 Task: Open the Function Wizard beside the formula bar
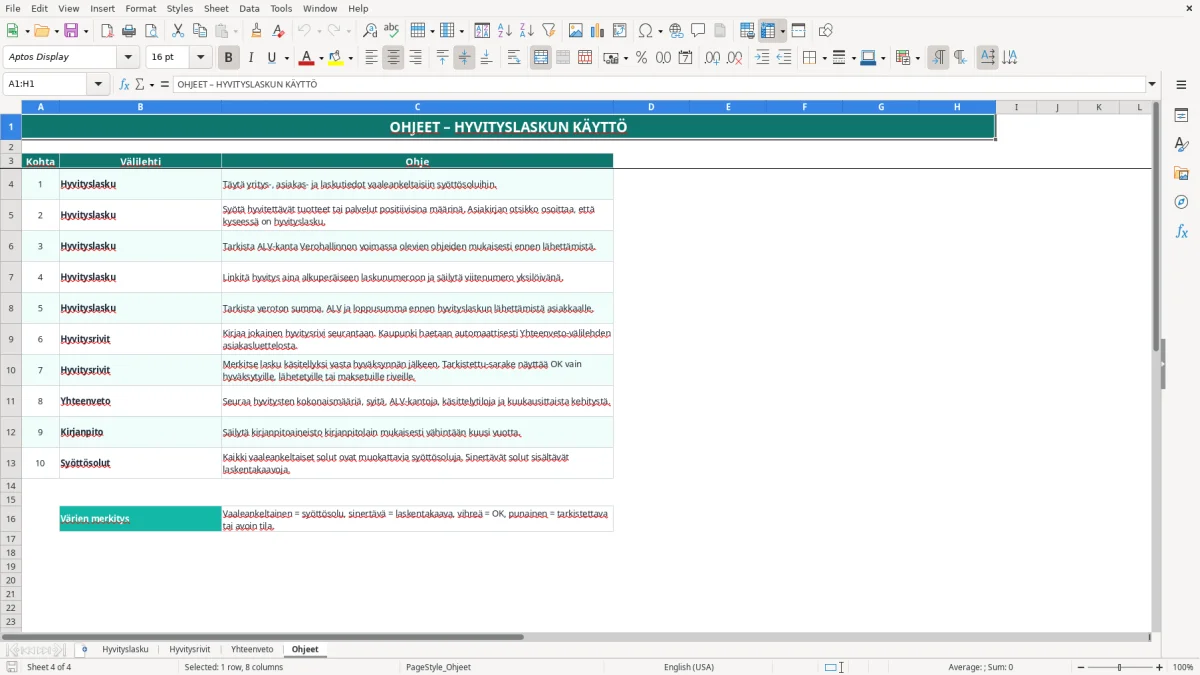125,84
